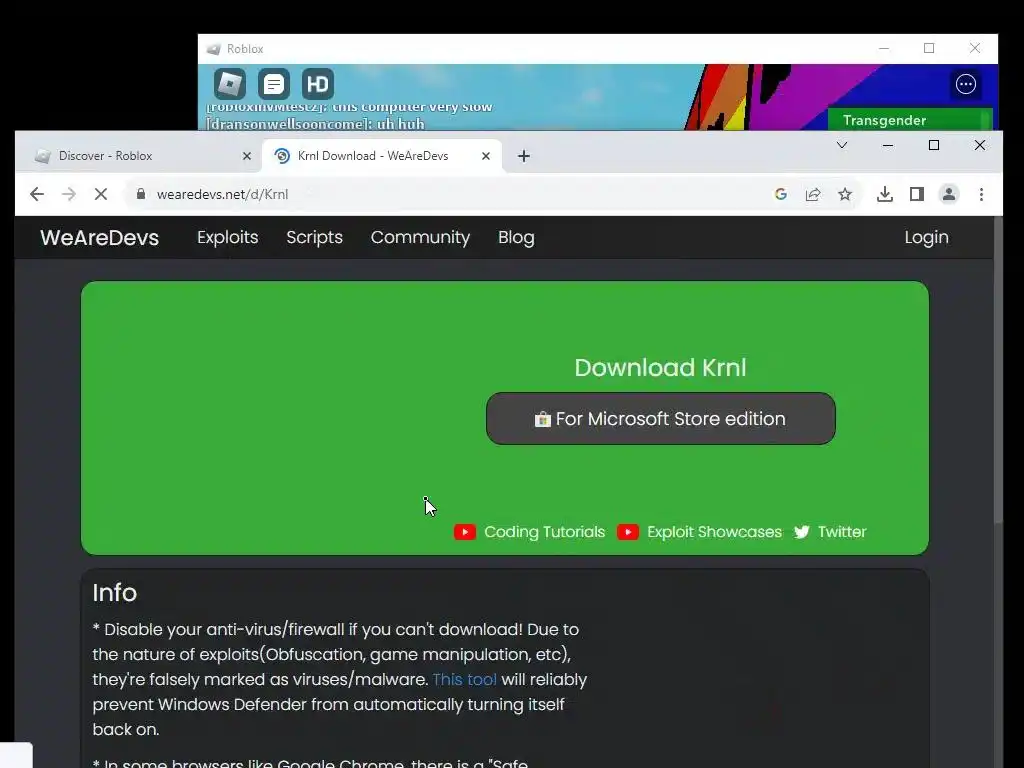
Task: Open the three-dots menu in Roblox game window
Action: (x=966, y=84)
